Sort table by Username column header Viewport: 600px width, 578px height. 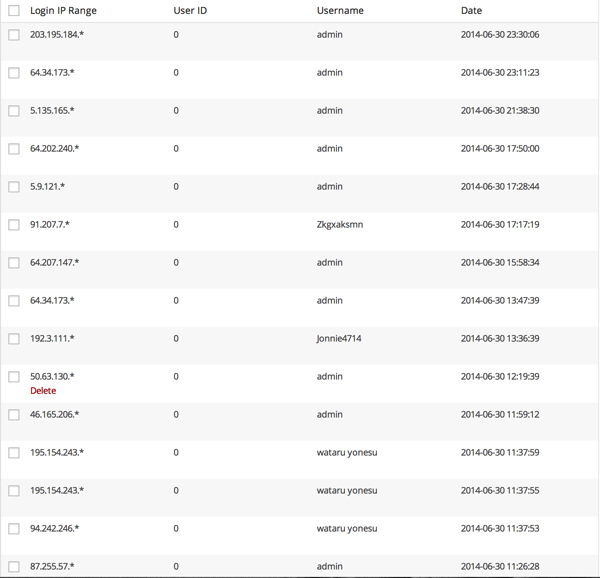point(340,10)
